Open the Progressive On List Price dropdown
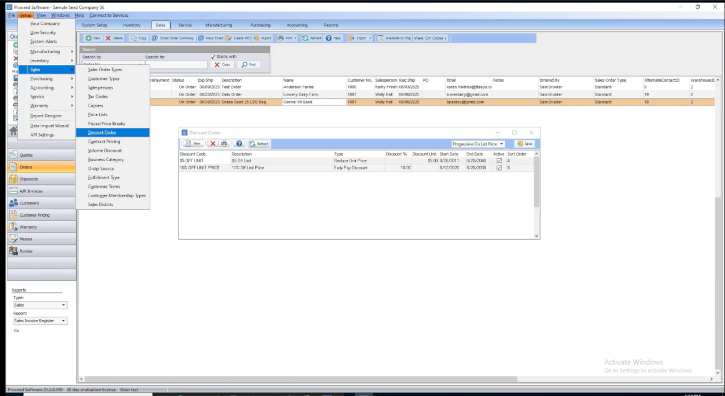The width and height of the screenshot is (725, 396). [478, 144]
